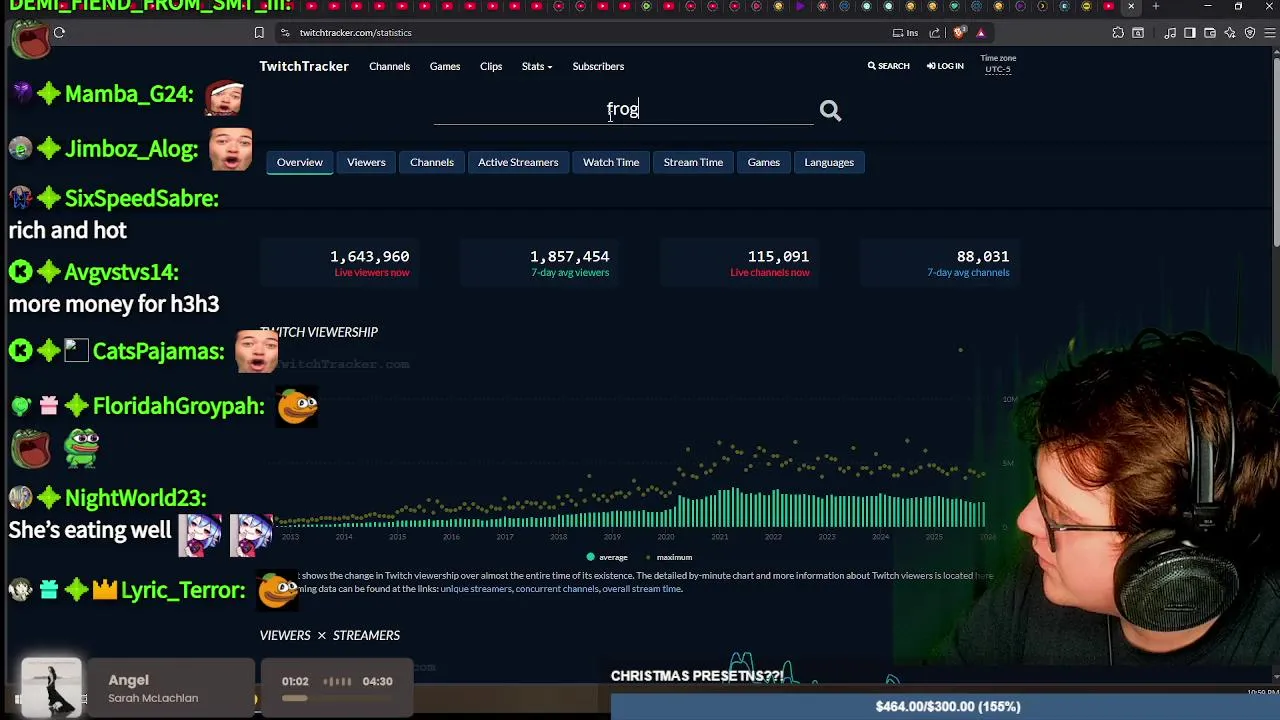Click the NightWorld23 chat username

pos(135,498)
